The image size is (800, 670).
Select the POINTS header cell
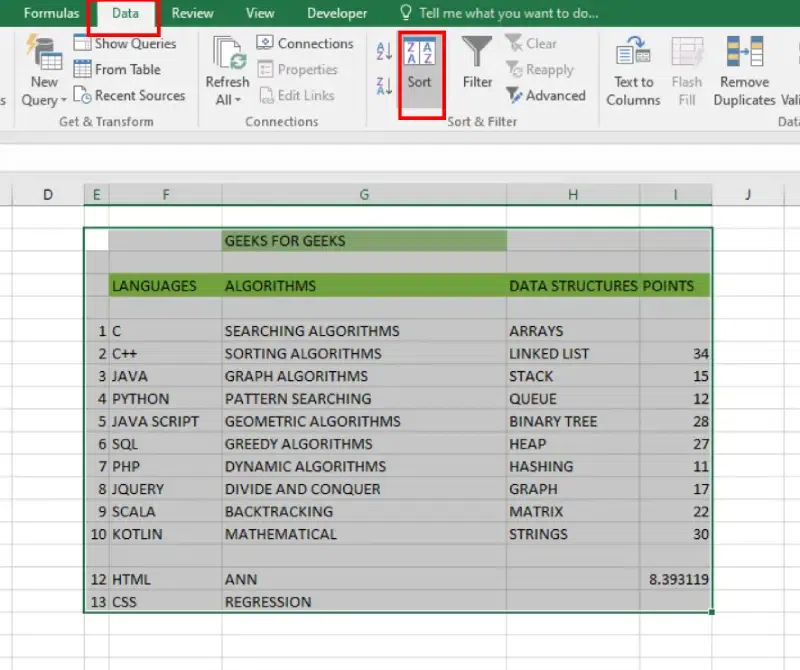(676, 285)
